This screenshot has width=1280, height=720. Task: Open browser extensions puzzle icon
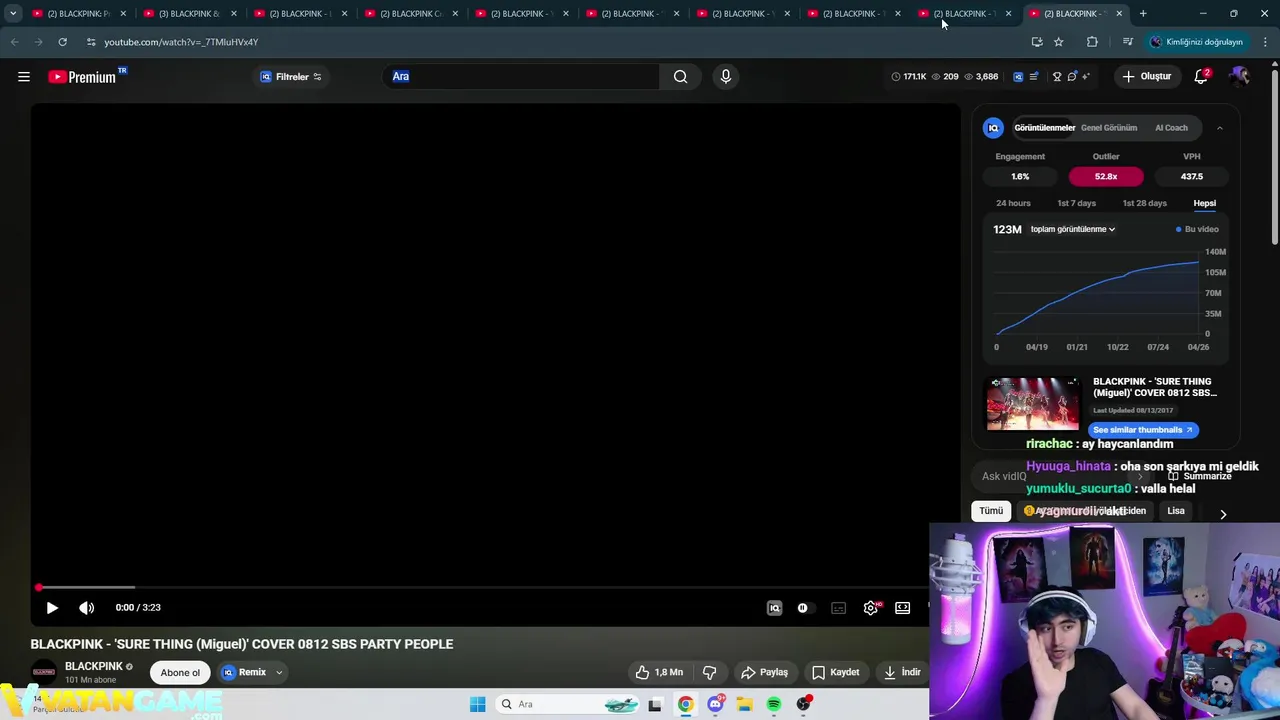click(1092, 42)
